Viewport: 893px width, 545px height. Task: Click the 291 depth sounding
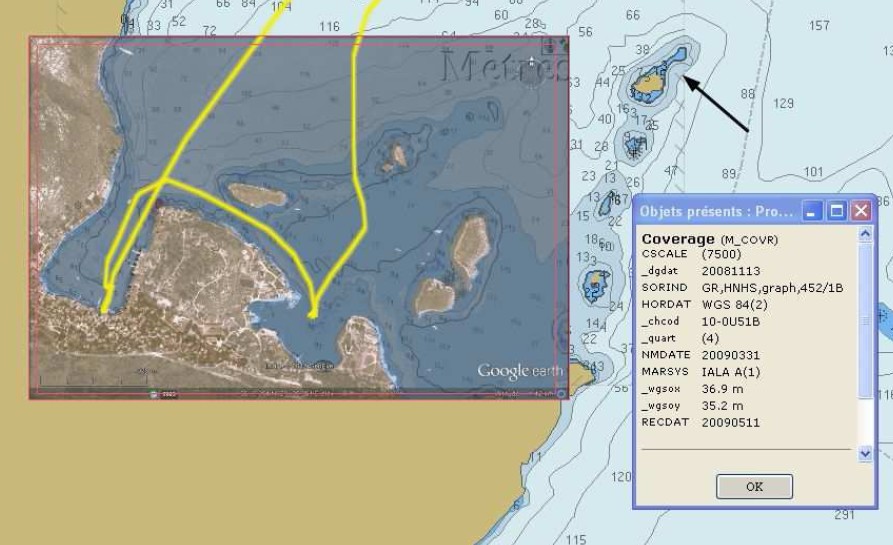click(844, 514)
